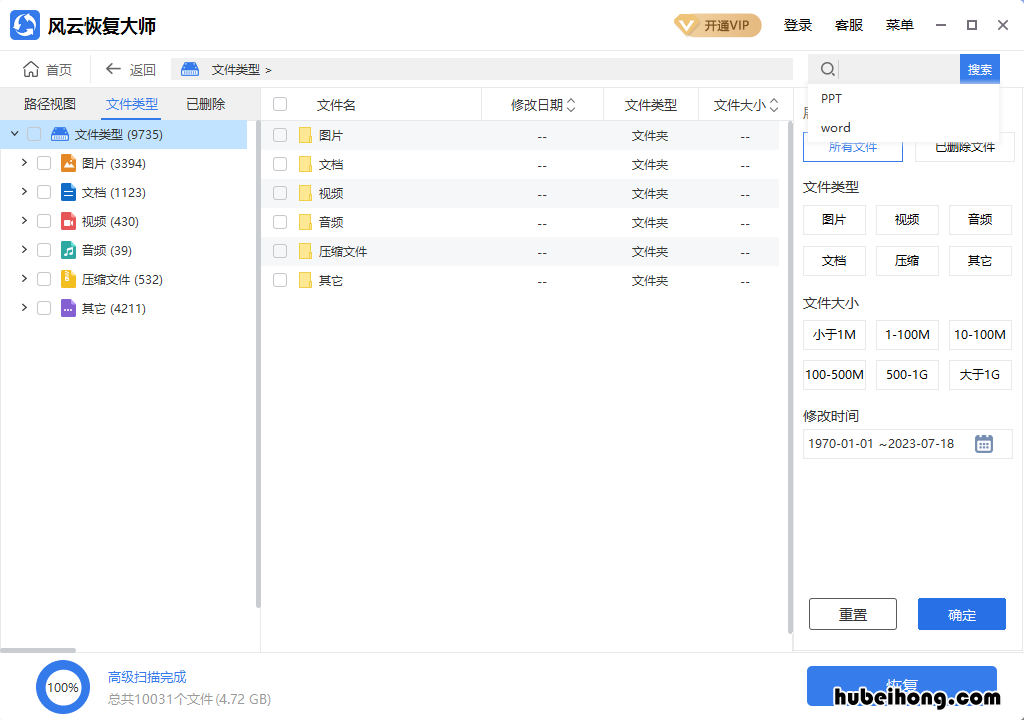The width and height of the screenshot is (1024, 720).
Task: Click the drive icon of 文件类型 (9735)
Action: tap(59, 135)
